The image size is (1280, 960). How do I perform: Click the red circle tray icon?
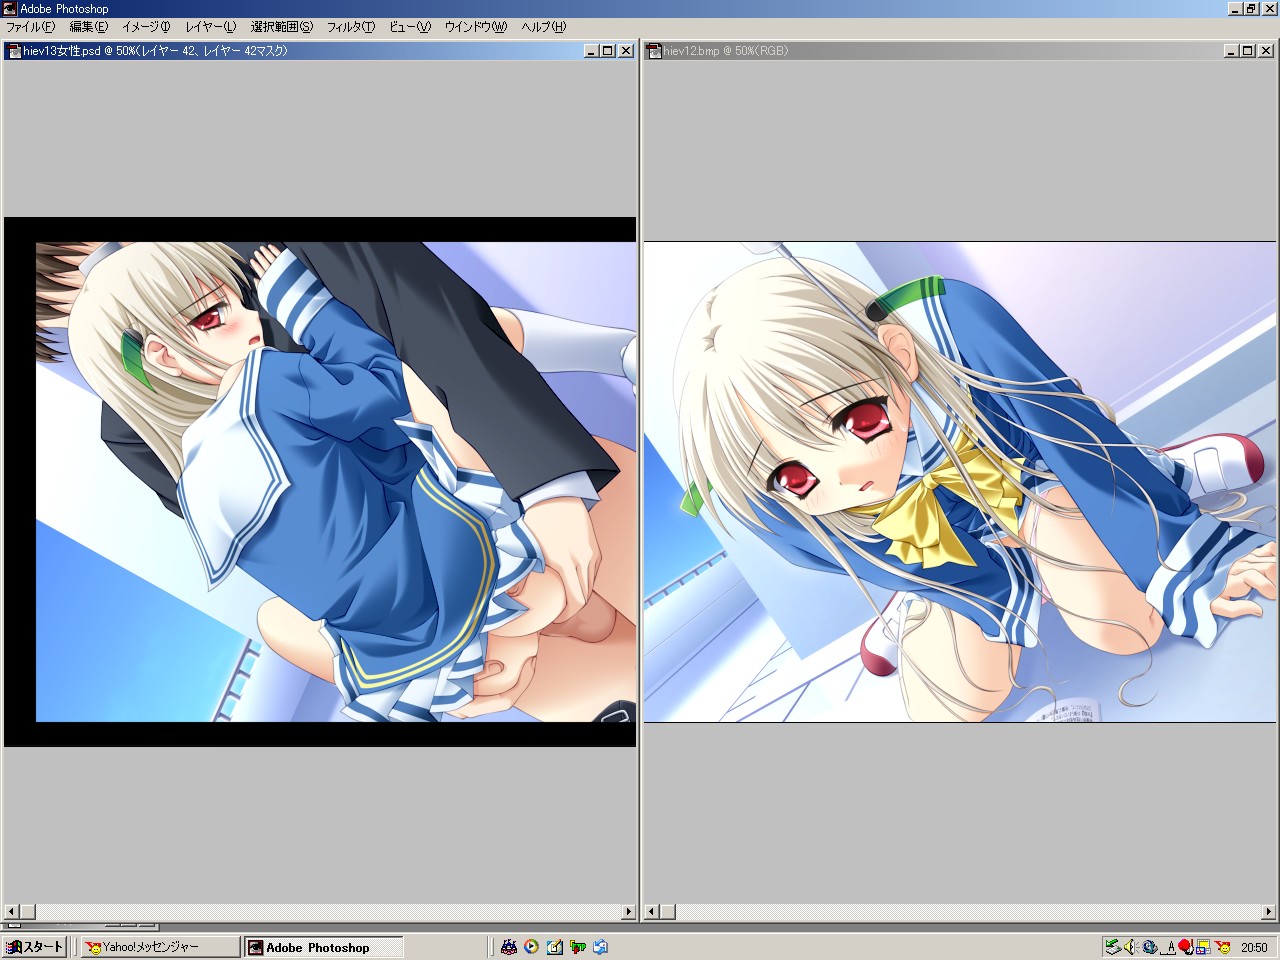(x=1186, y=947)
